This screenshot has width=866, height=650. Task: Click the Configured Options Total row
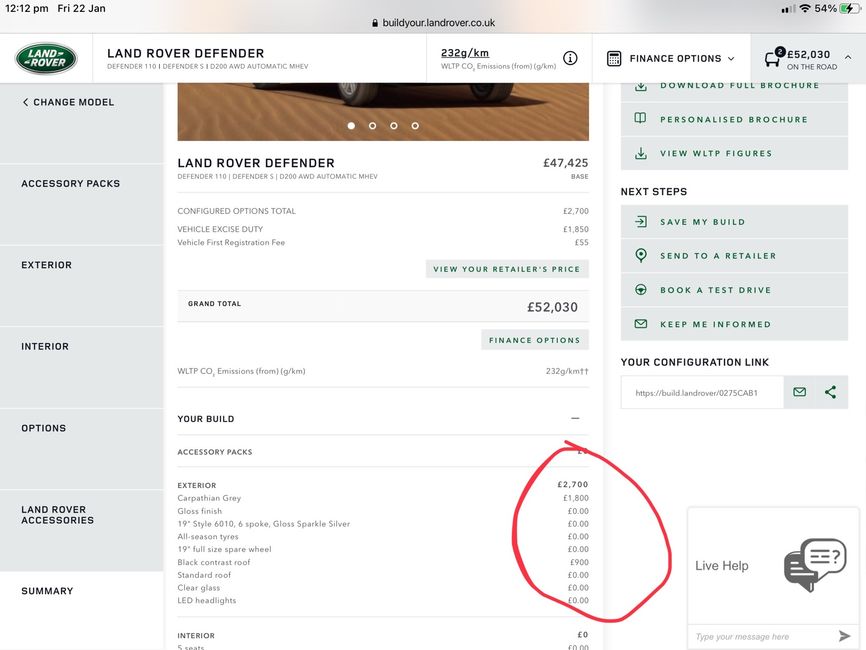[x=383, y=211]
